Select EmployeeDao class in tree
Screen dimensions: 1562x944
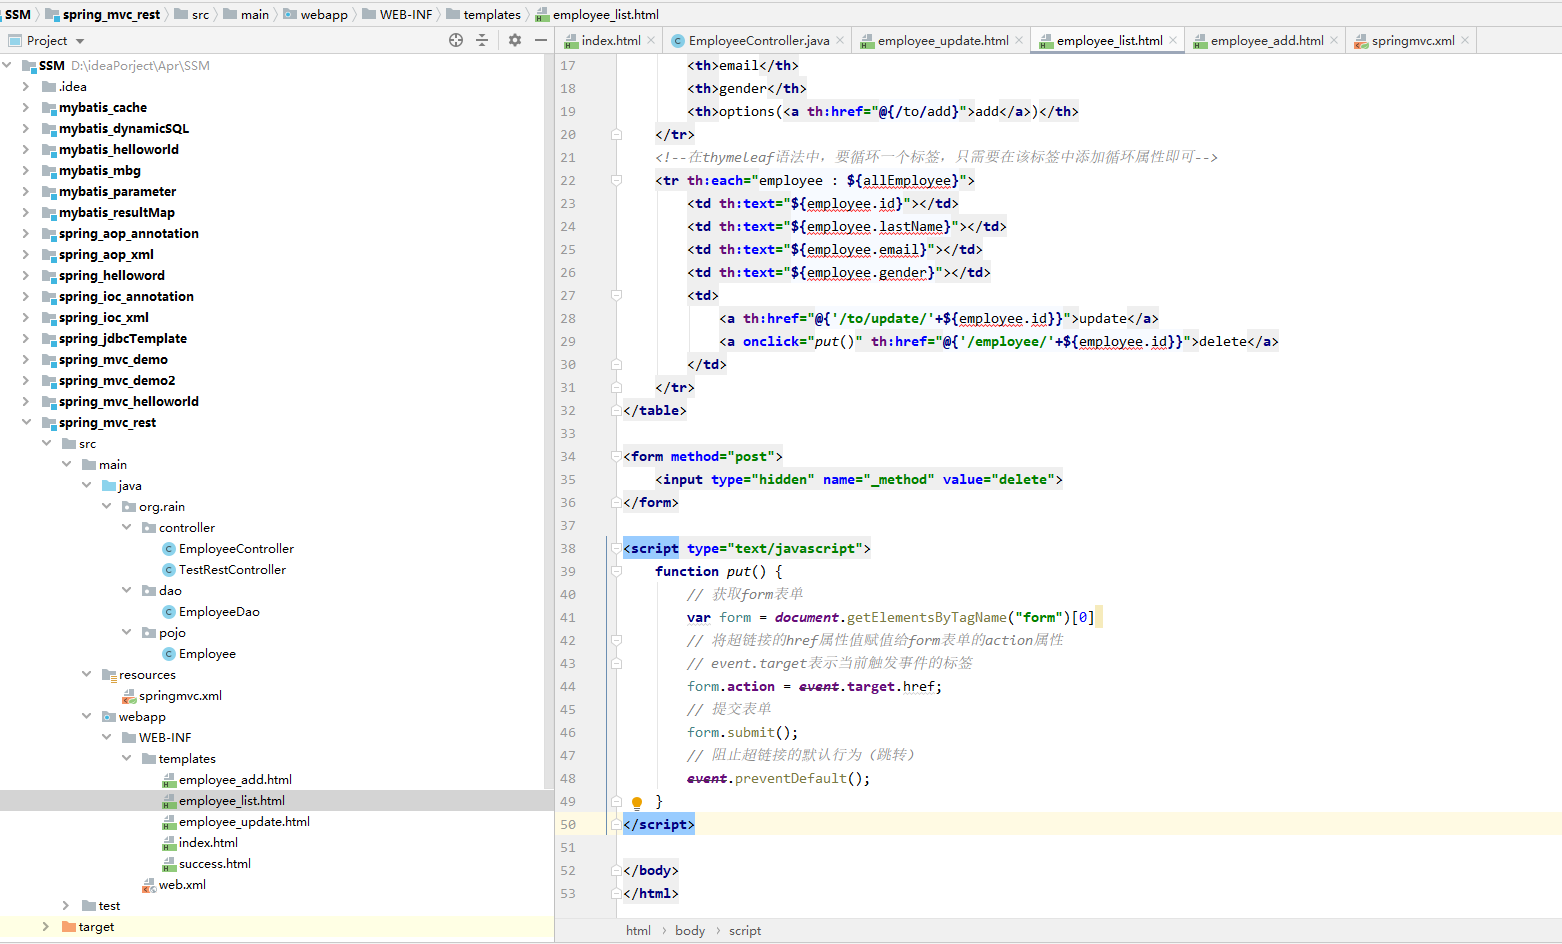click(219, 611)
